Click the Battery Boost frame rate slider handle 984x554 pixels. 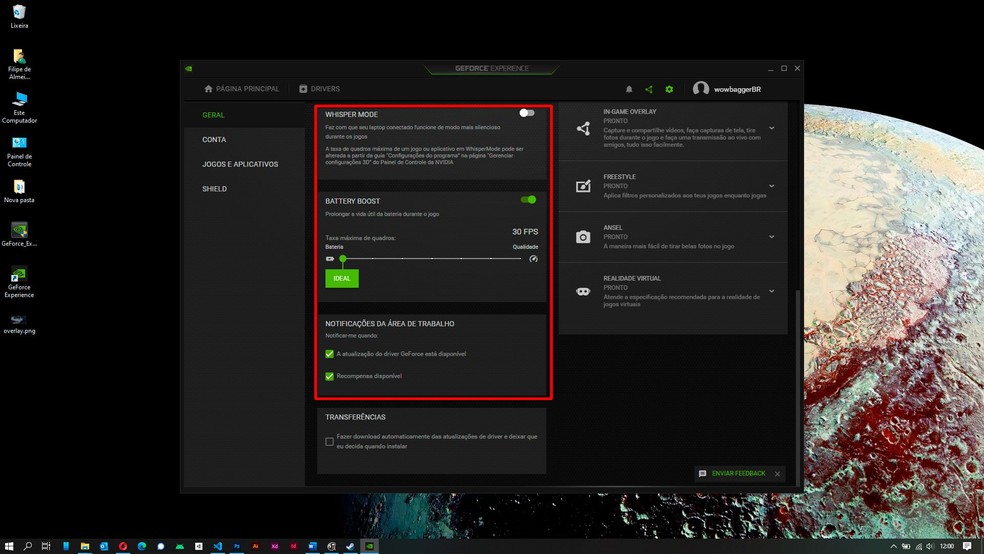point(343,259)
